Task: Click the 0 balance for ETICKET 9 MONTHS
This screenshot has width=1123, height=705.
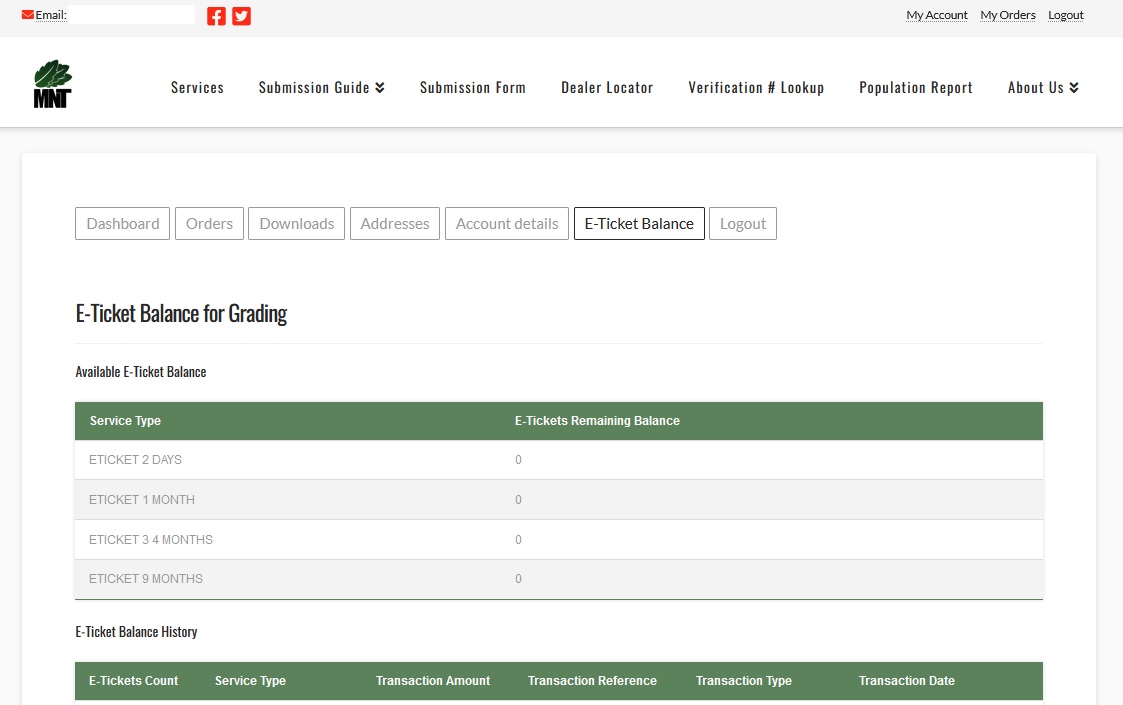Action: [519, 579]
